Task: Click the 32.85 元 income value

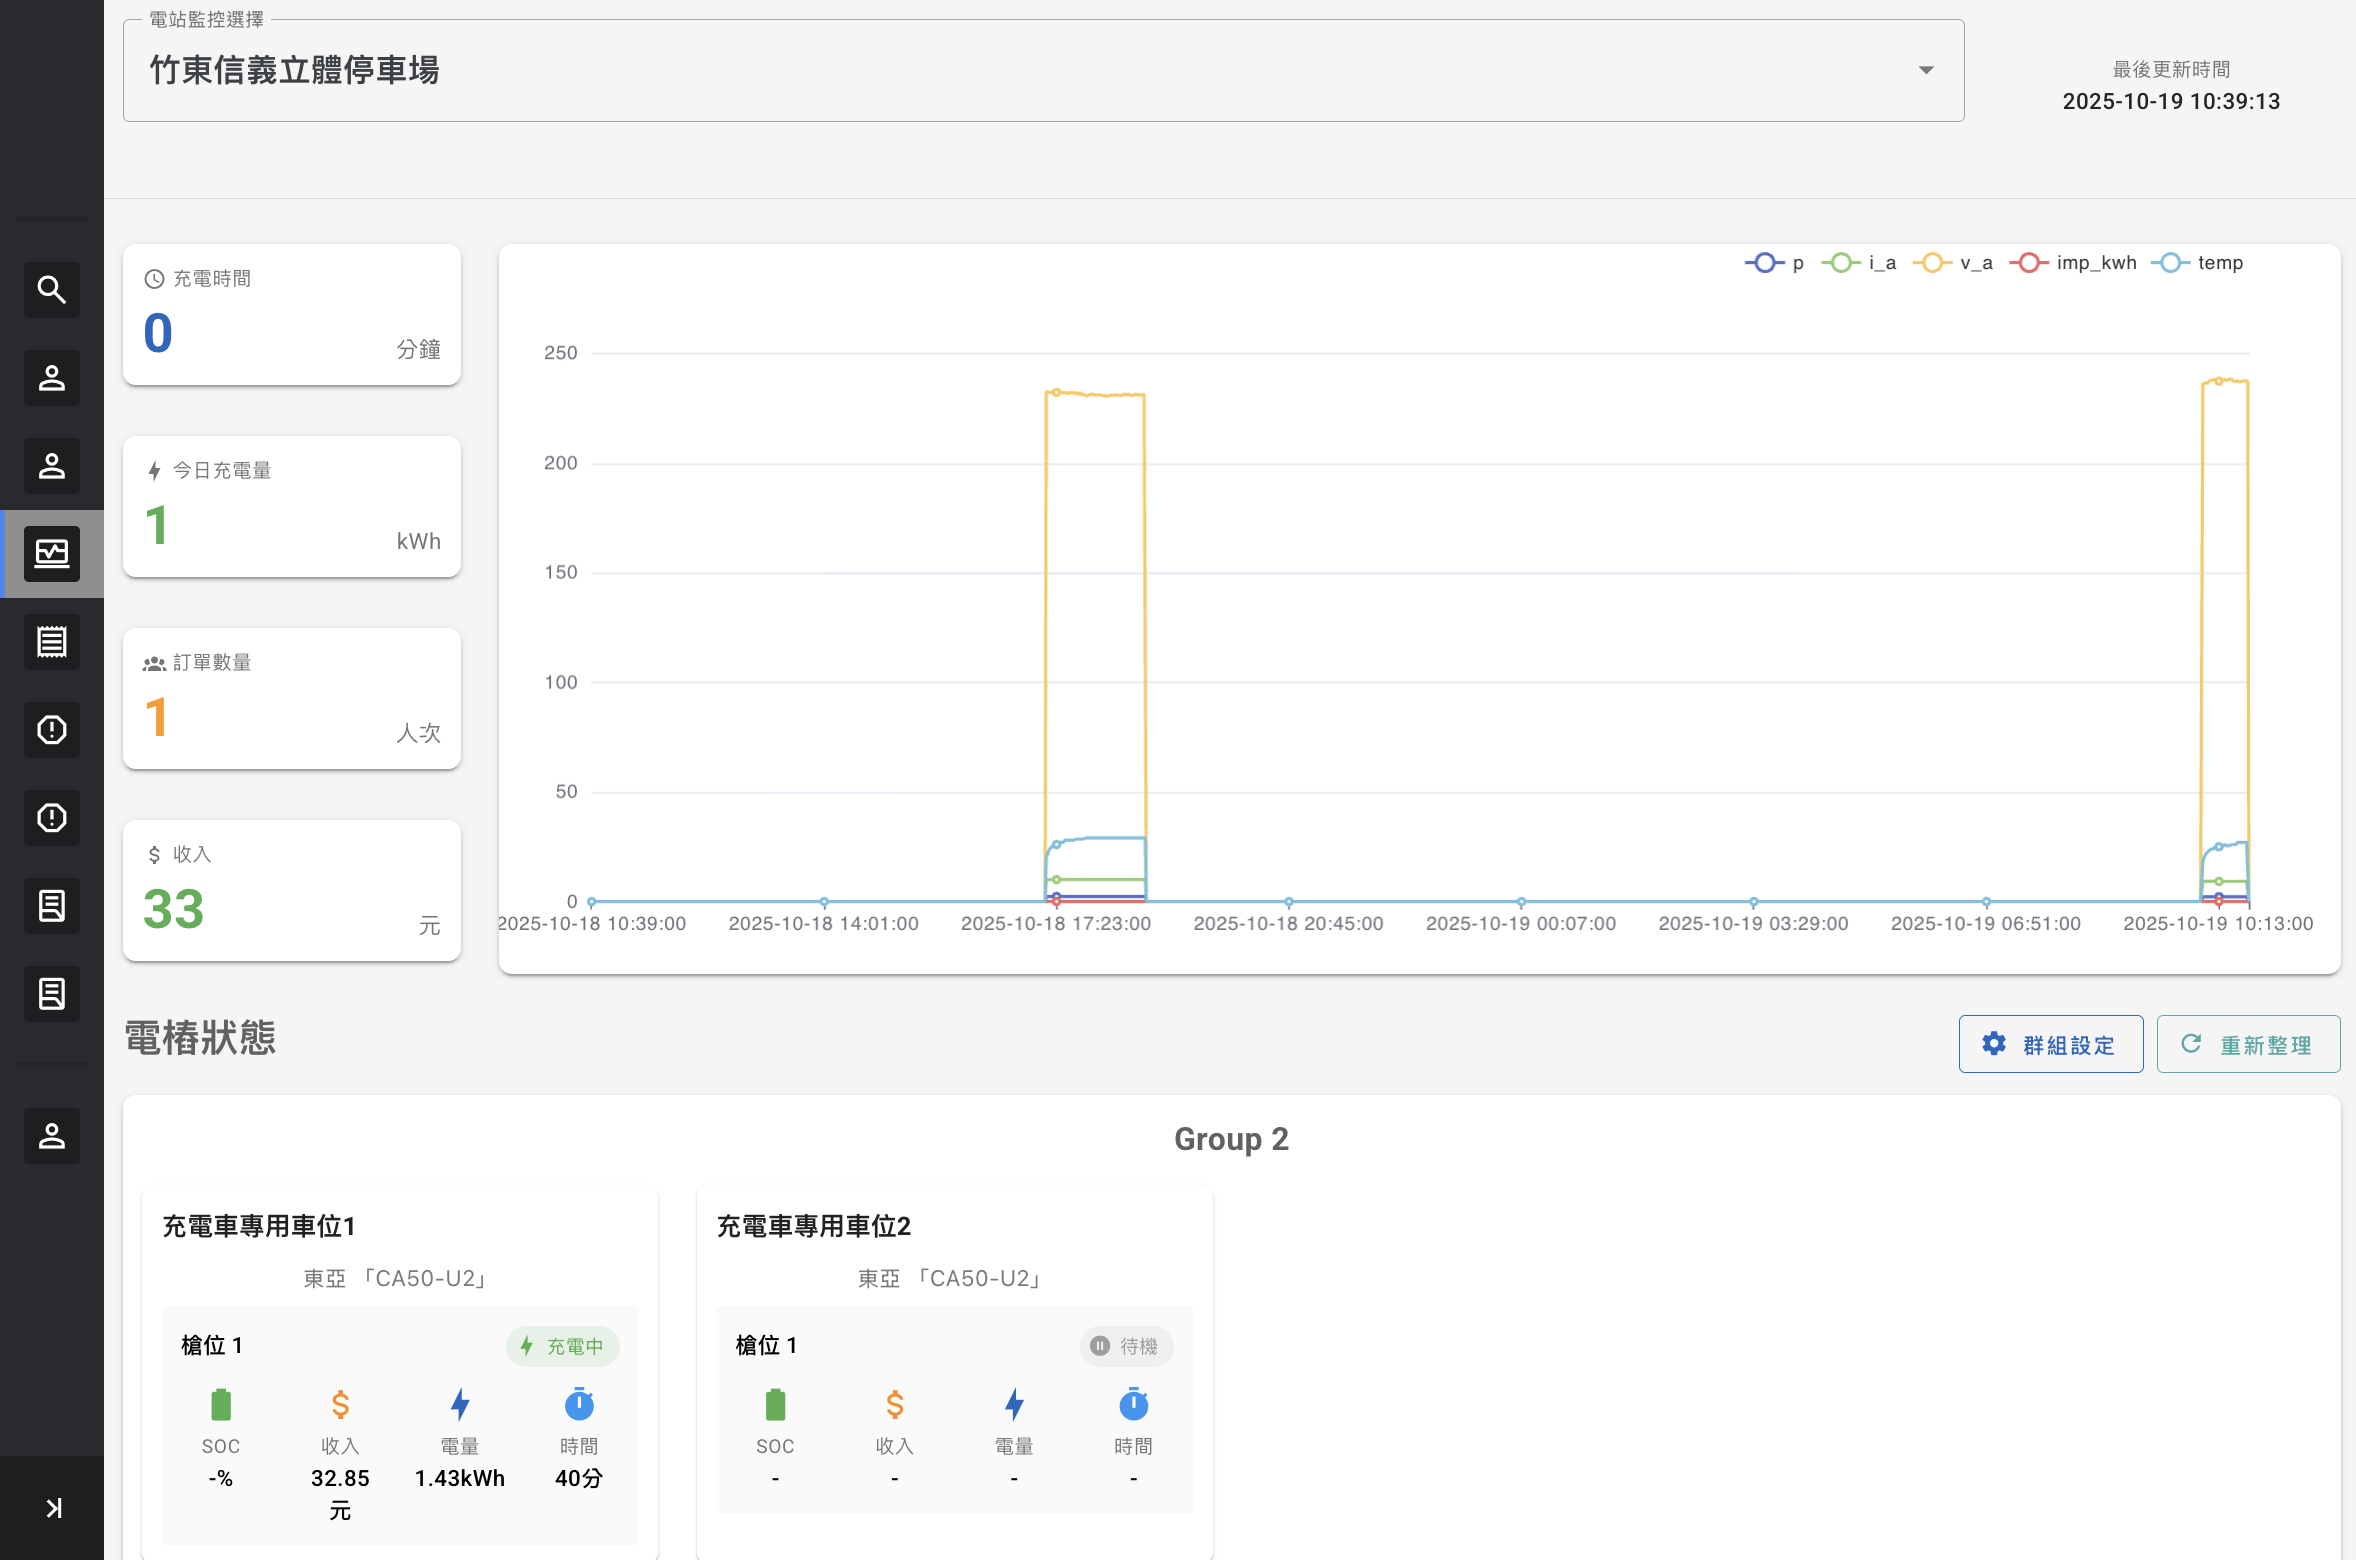Action: click(340, 1494)
